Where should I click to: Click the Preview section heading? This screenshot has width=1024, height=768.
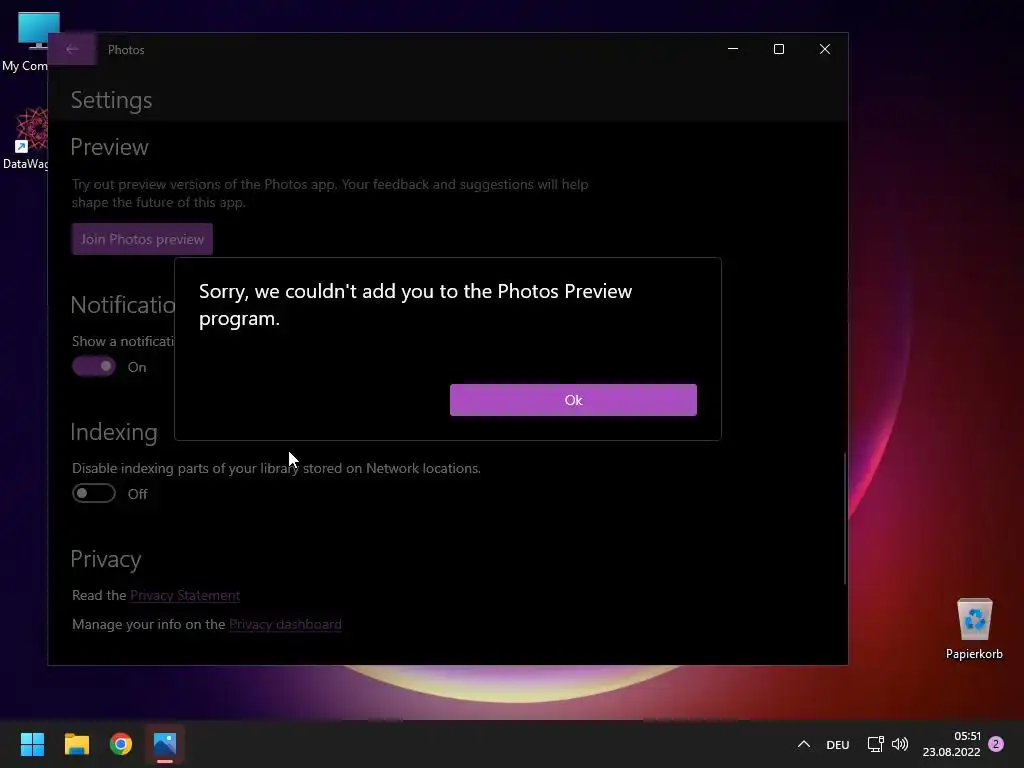109,147
